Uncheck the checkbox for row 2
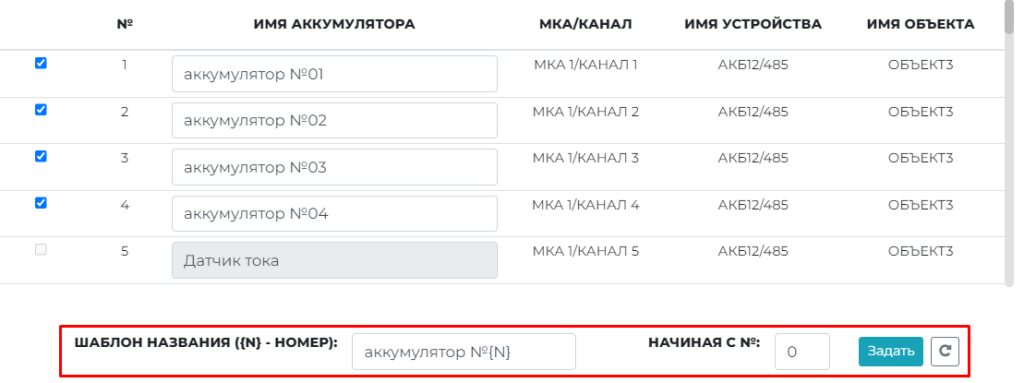 point(40,110)
